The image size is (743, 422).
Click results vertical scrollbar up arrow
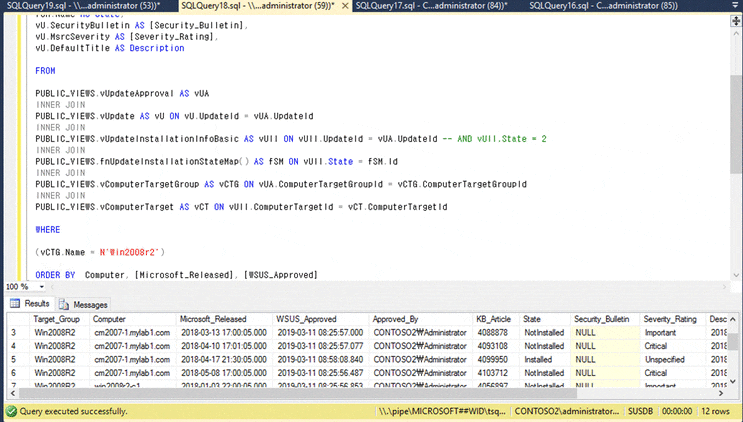point(733,319)
